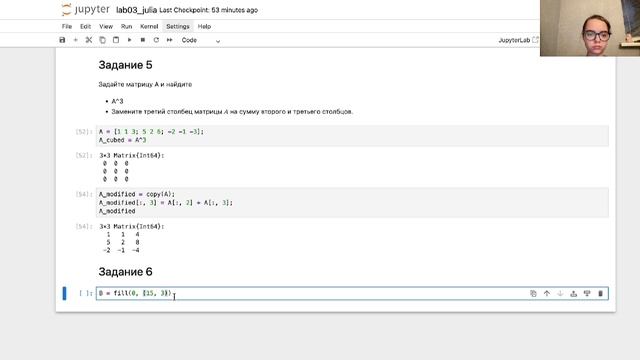Copy the selected cell from the toolbar
This screenshot has width=640, height=360.
(102, 40)
